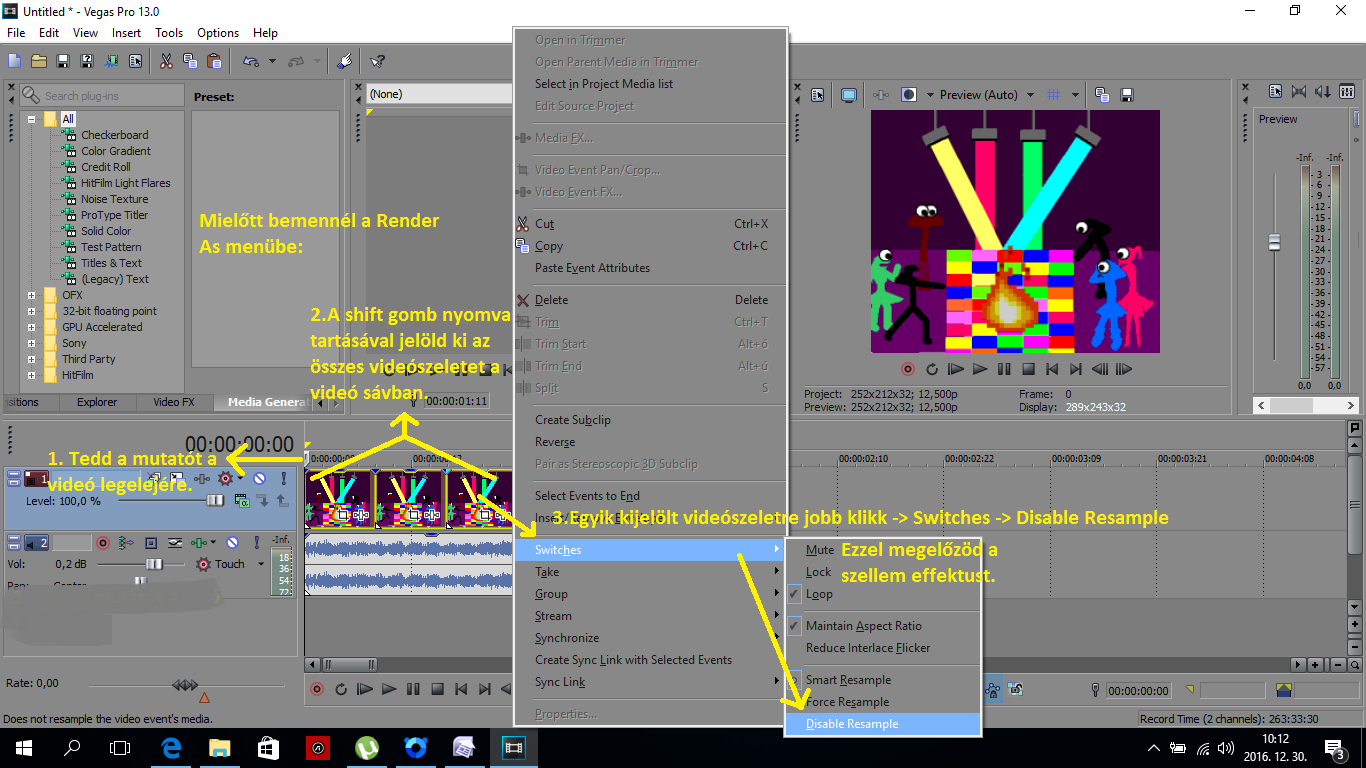1366x768 pixels.
Task: Expand the Third Party folder
Action: (32, 359)
